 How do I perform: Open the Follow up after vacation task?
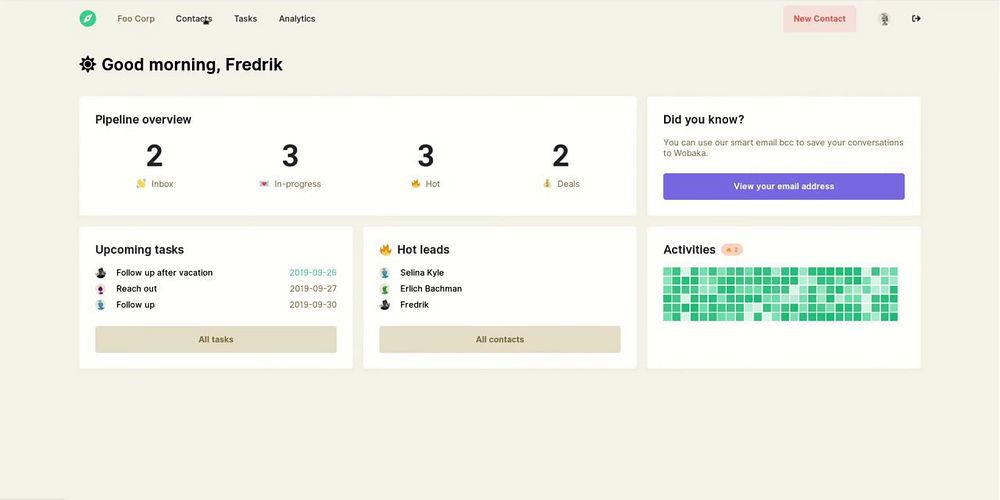coord(165,273)
